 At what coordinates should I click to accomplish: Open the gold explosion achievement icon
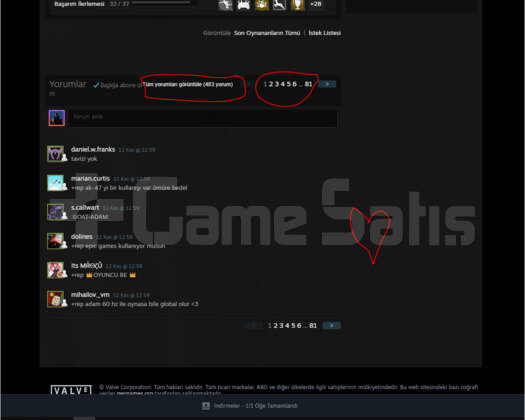point(261,5)
